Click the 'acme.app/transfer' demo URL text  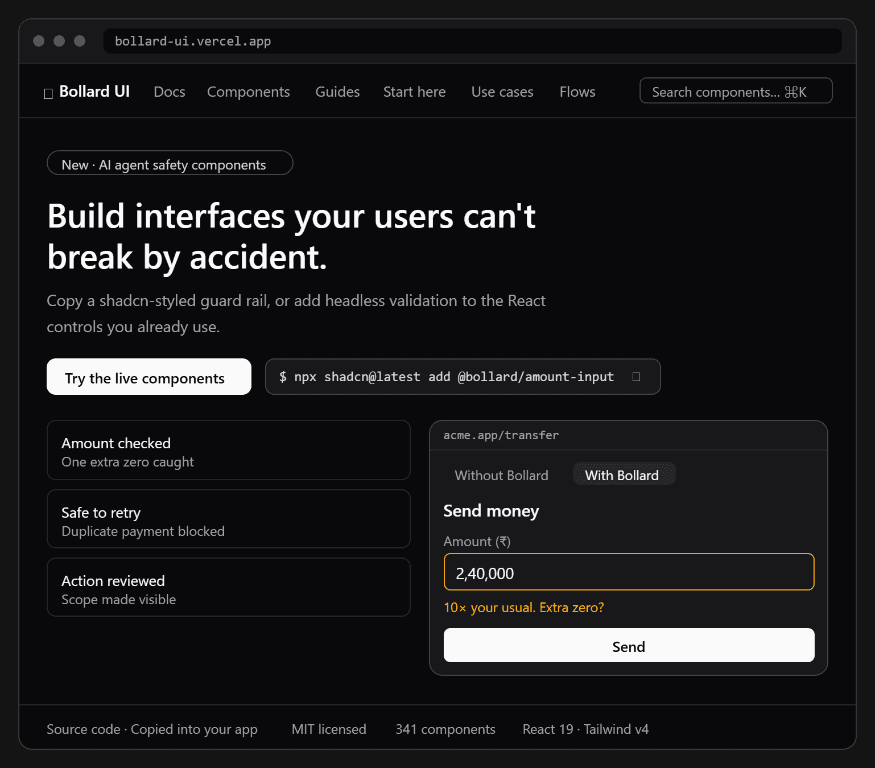tap(501, 435)
